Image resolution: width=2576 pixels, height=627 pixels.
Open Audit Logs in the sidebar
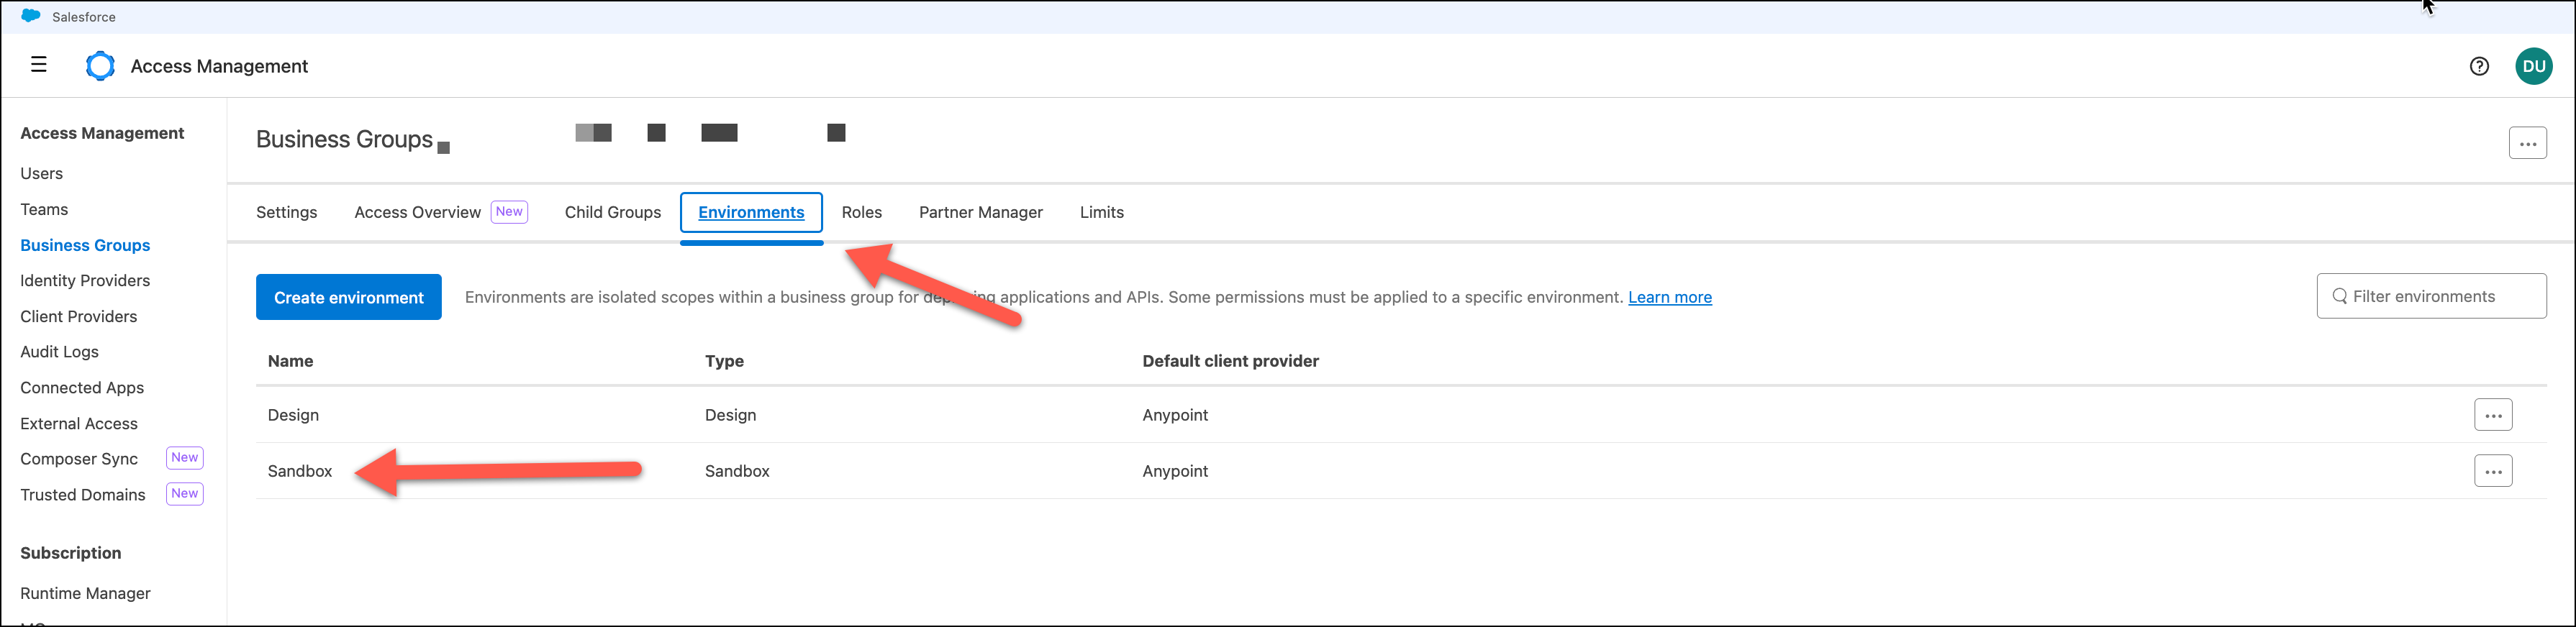click(x=59, y=351)
